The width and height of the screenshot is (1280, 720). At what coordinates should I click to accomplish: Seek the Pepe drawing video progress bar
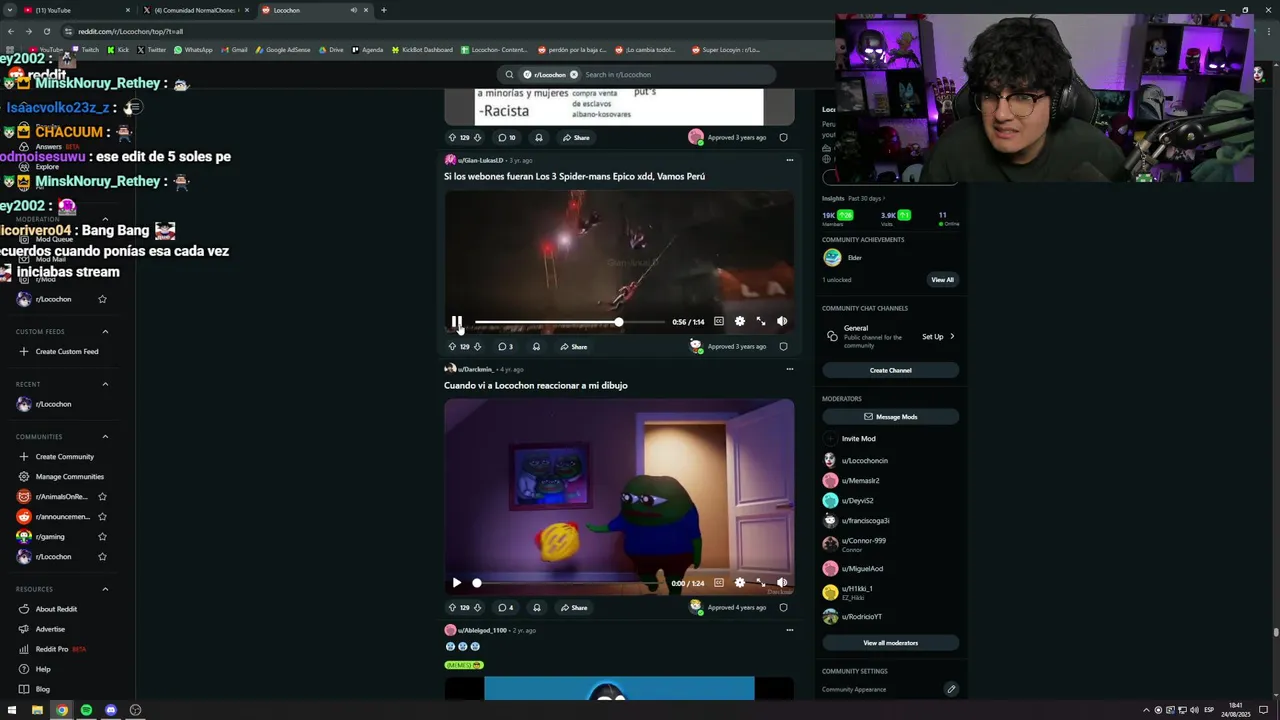point(570,583)
